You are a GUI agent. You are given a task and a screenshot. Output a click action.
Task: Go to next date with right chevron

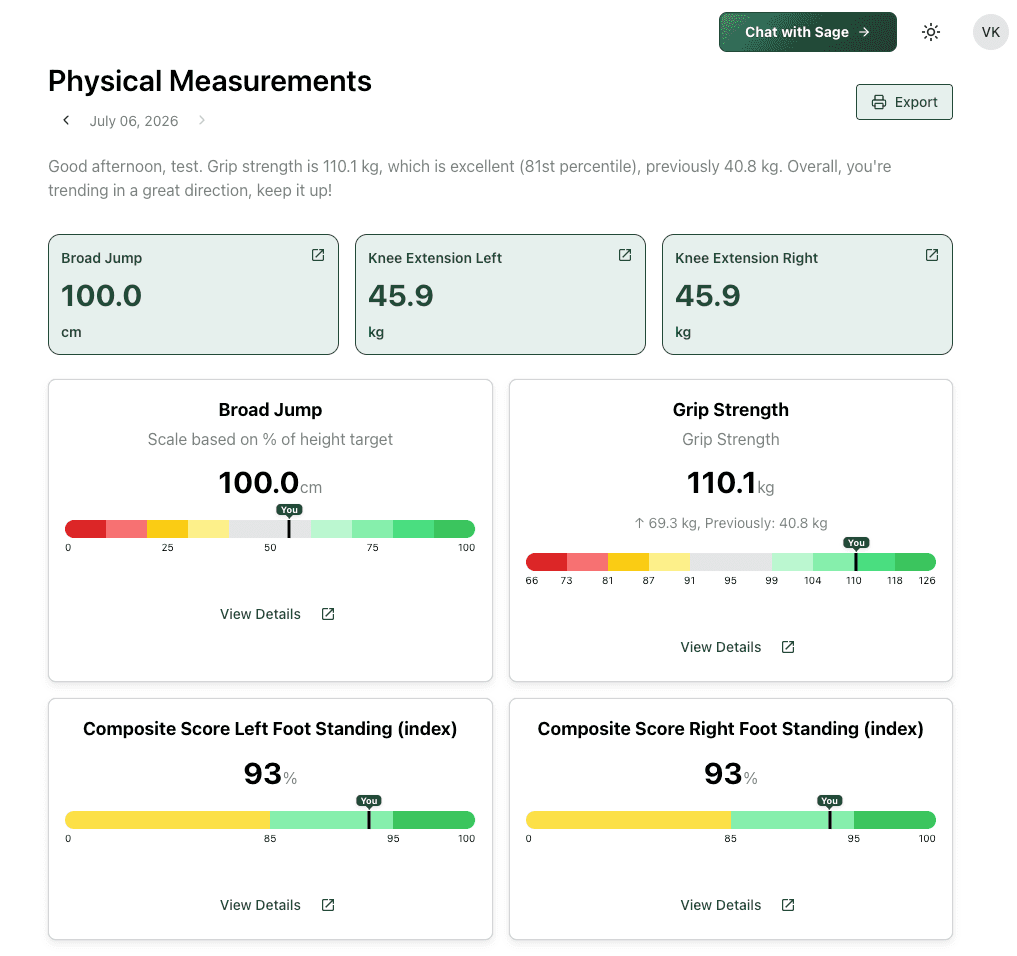coord(202,120)
